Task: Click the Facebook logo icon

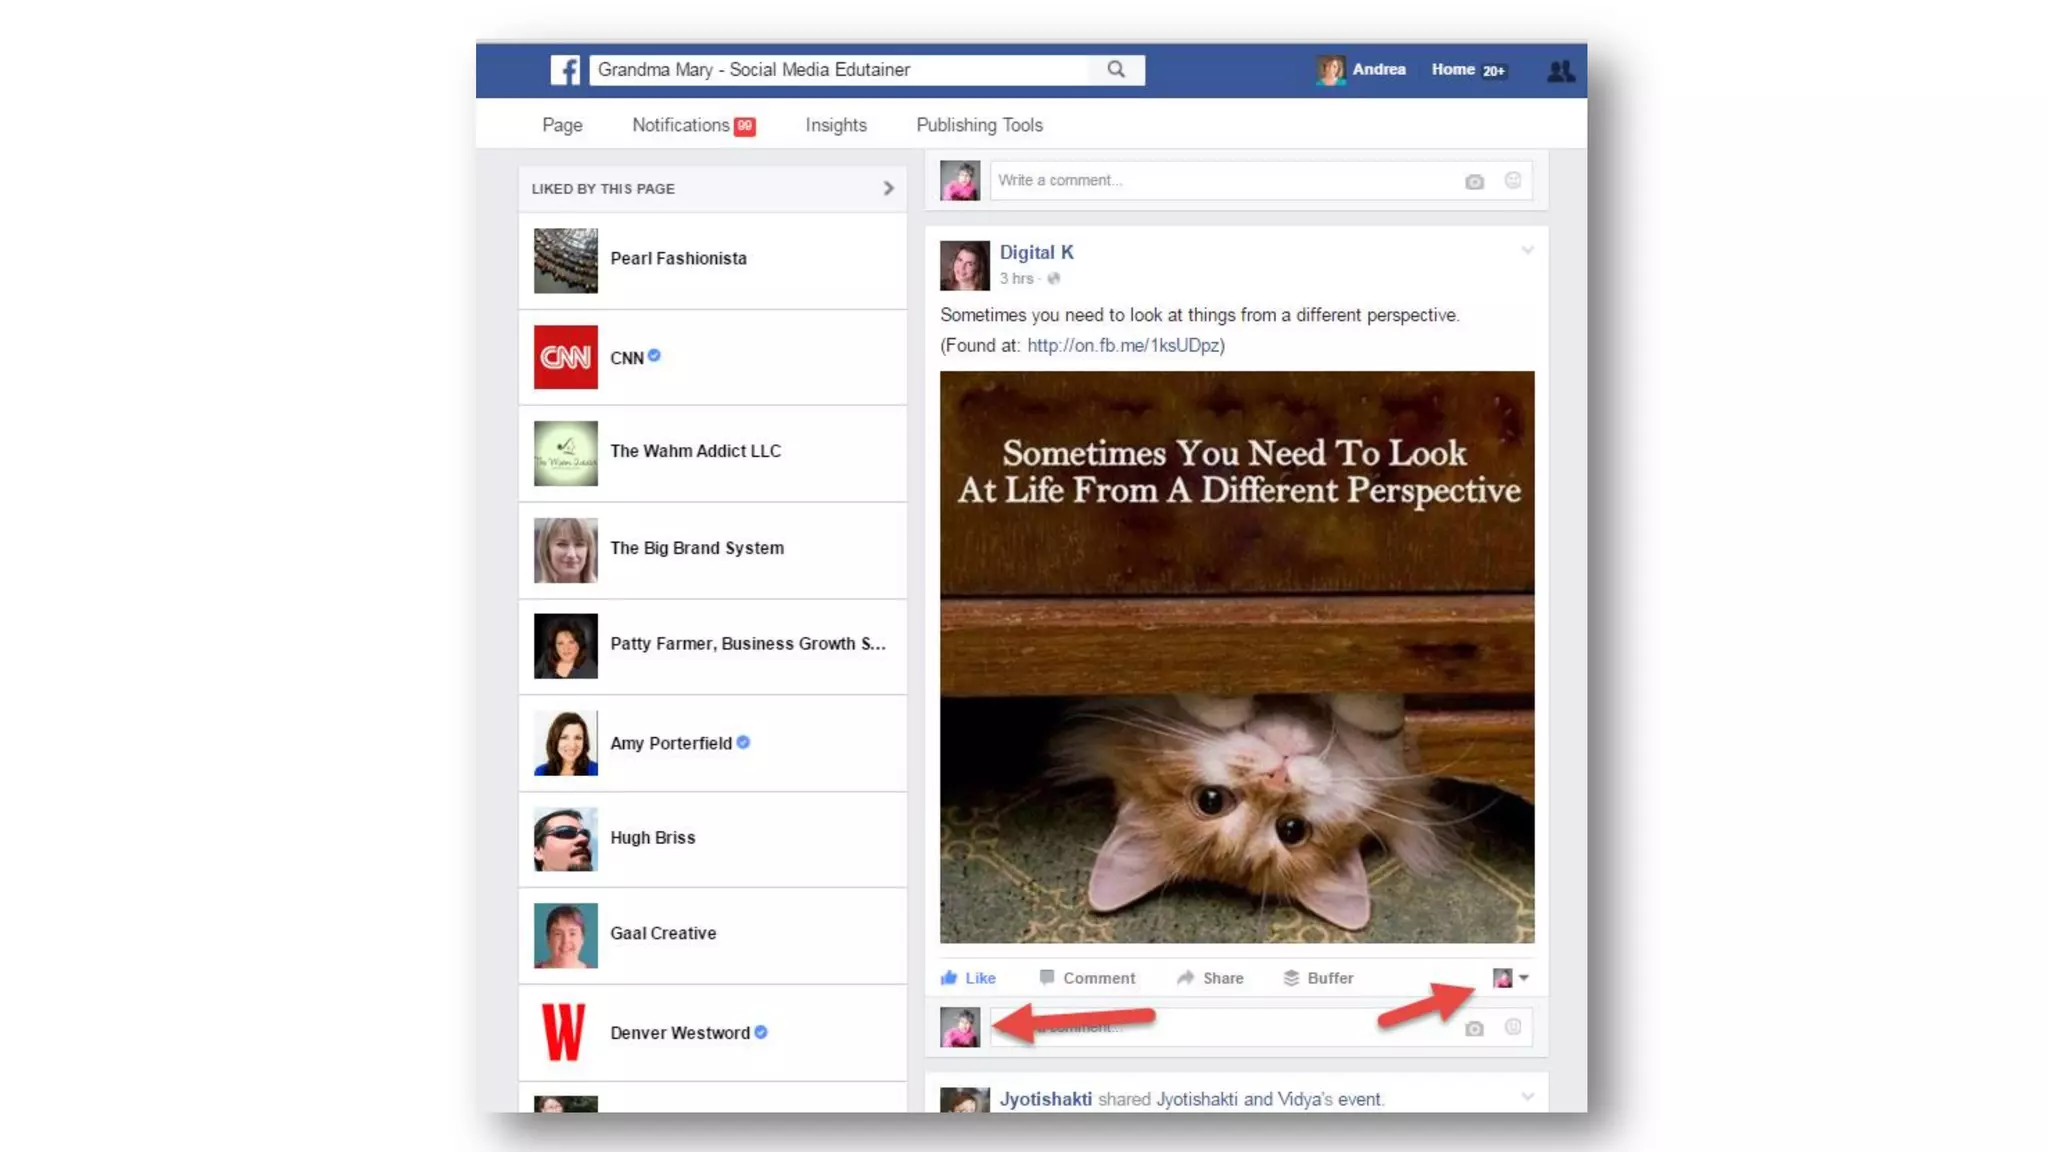Action: pos(565,70)
